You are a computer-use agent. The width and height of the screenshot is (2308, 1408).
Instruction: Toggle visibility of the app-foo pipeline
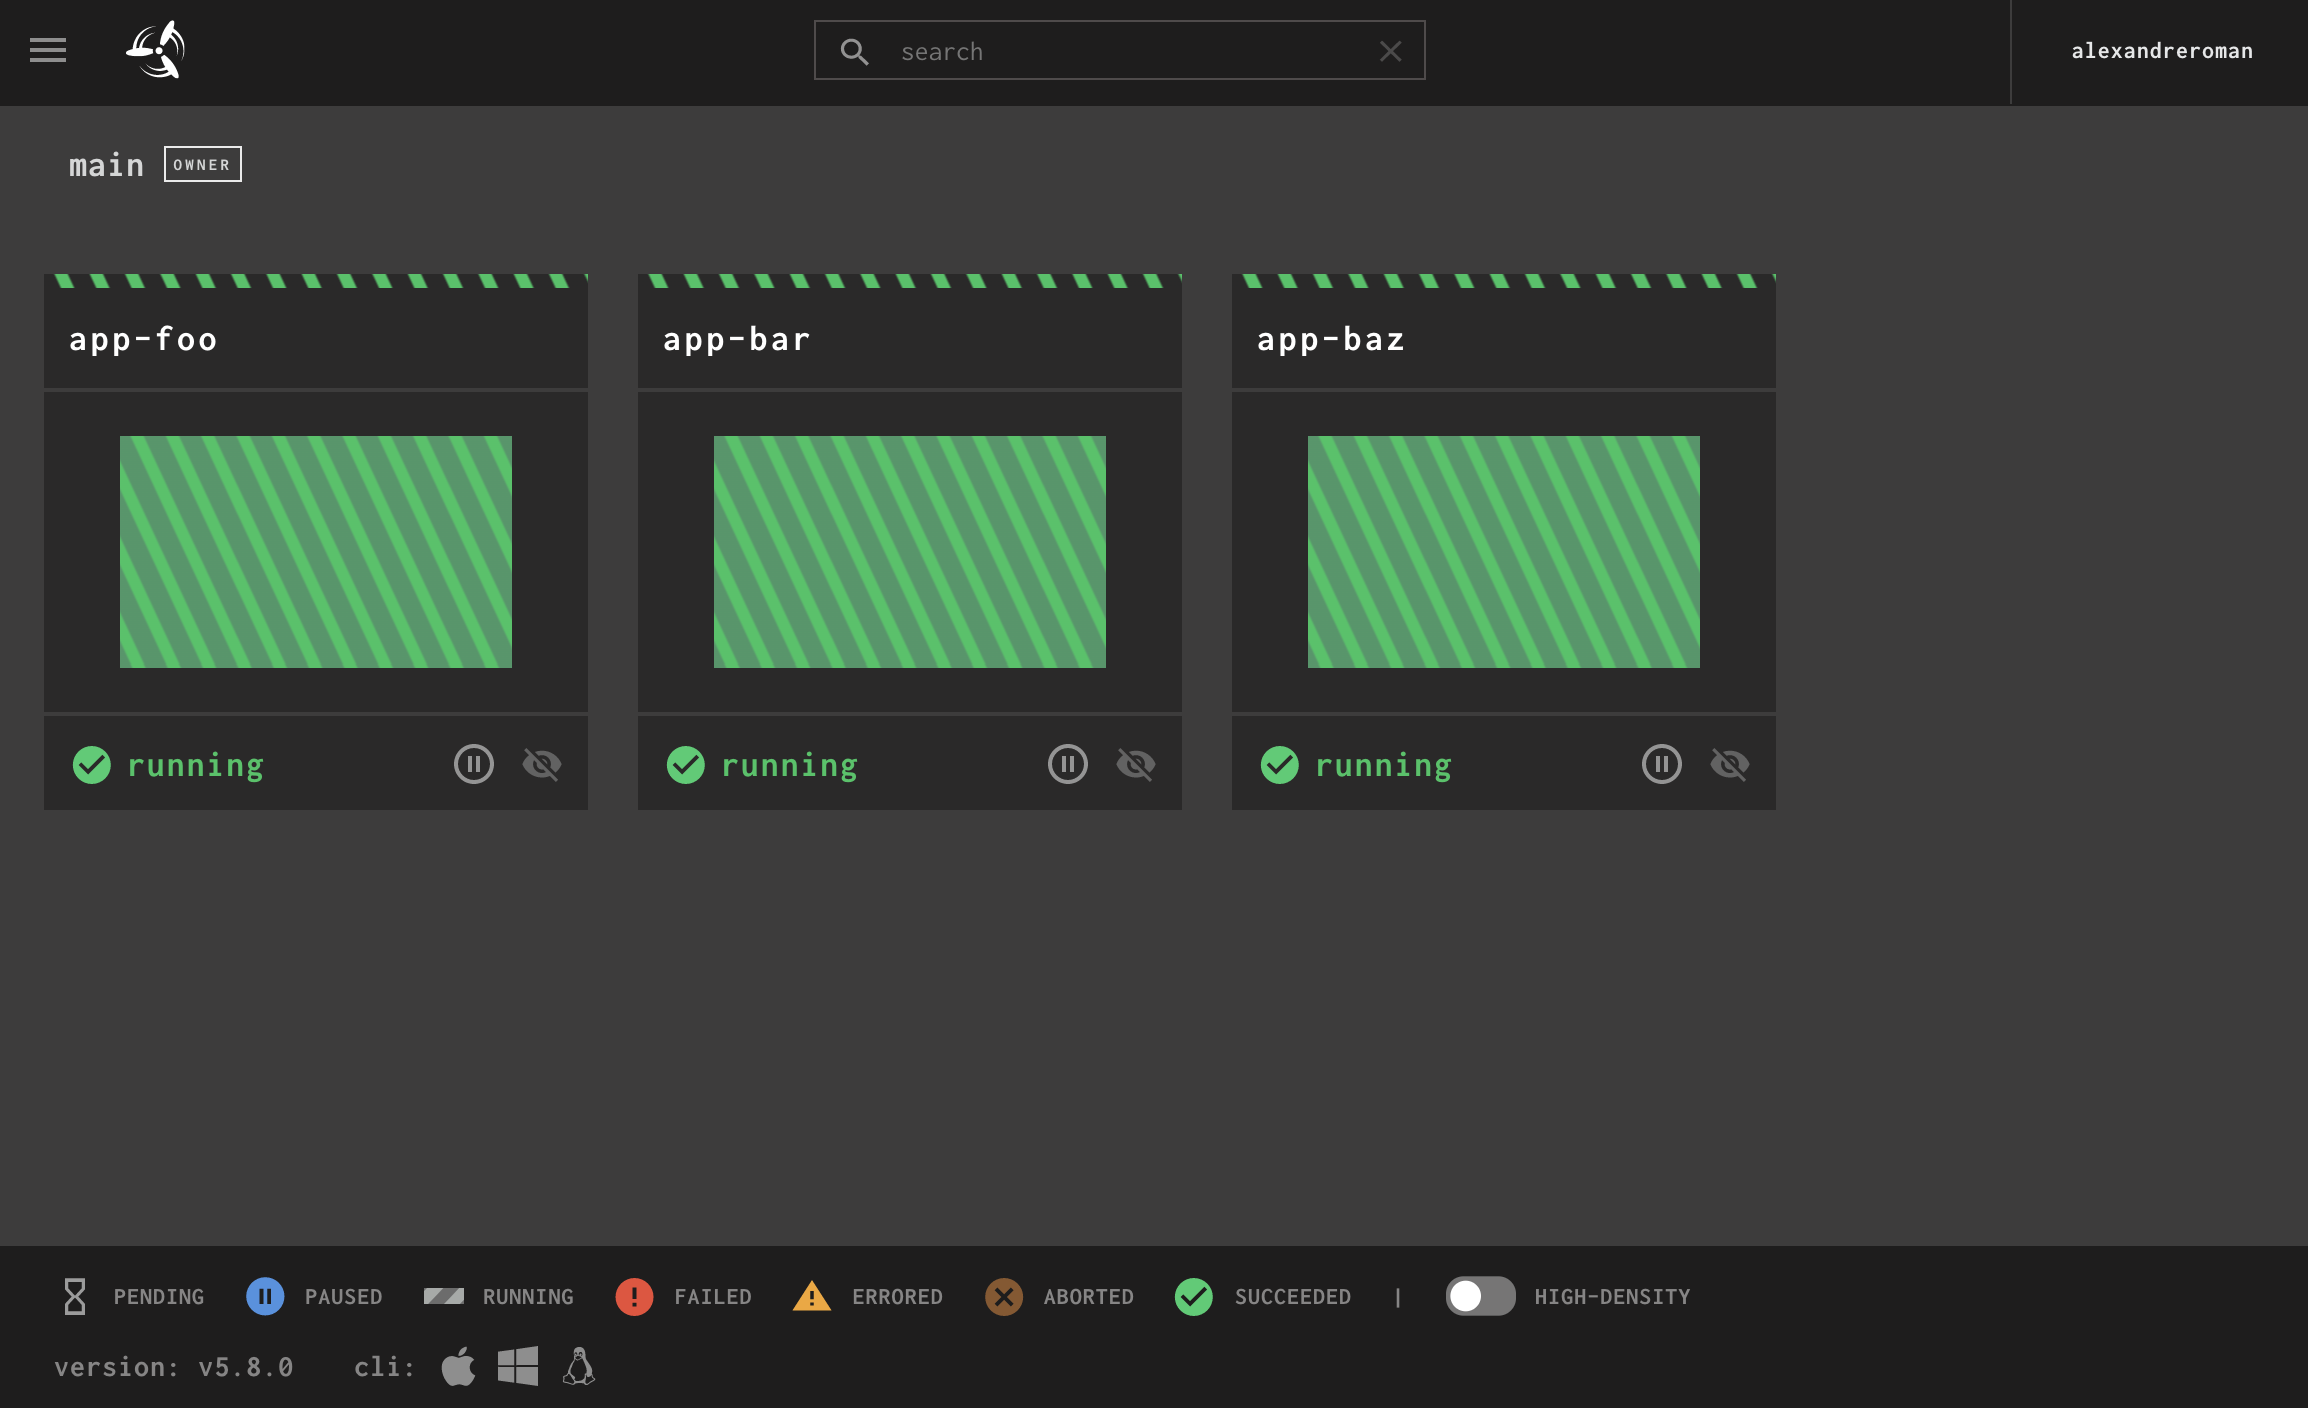click(x=542, y=765)
